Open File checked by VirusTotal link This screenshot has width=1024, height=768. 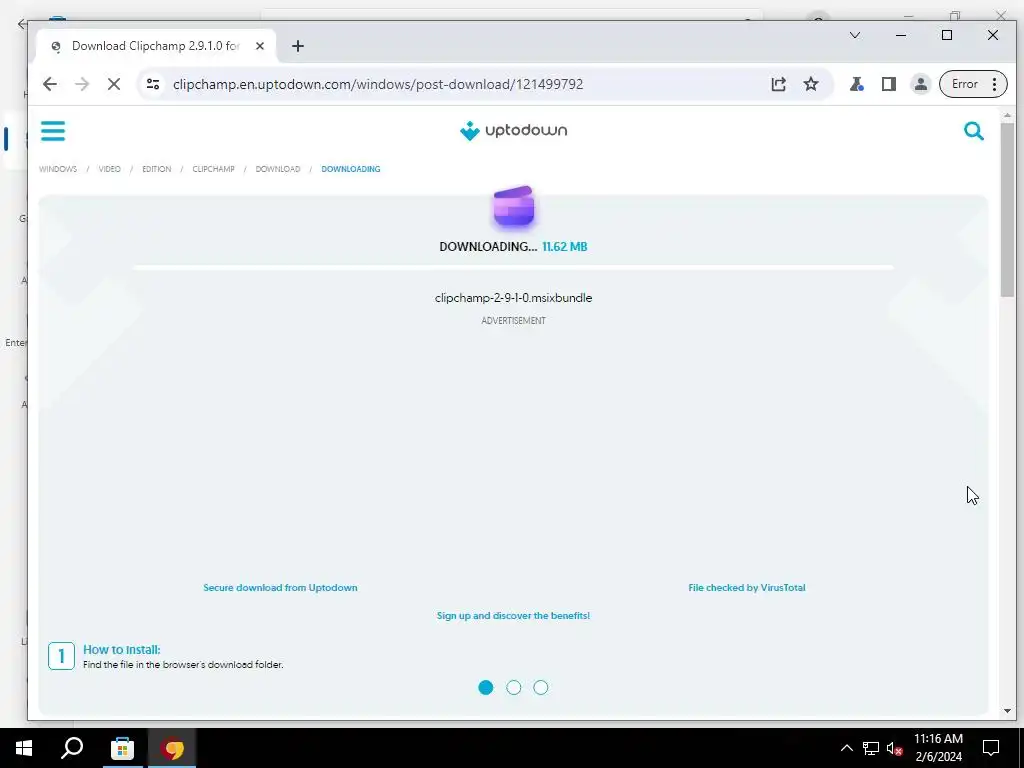tap(747, 588)
